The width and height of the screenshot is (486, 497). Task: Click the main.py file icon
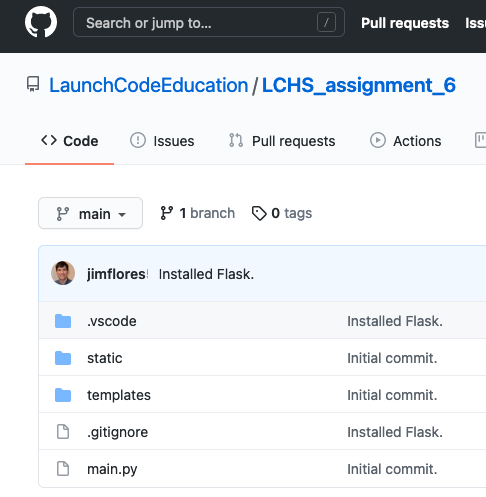click(63, 469)
